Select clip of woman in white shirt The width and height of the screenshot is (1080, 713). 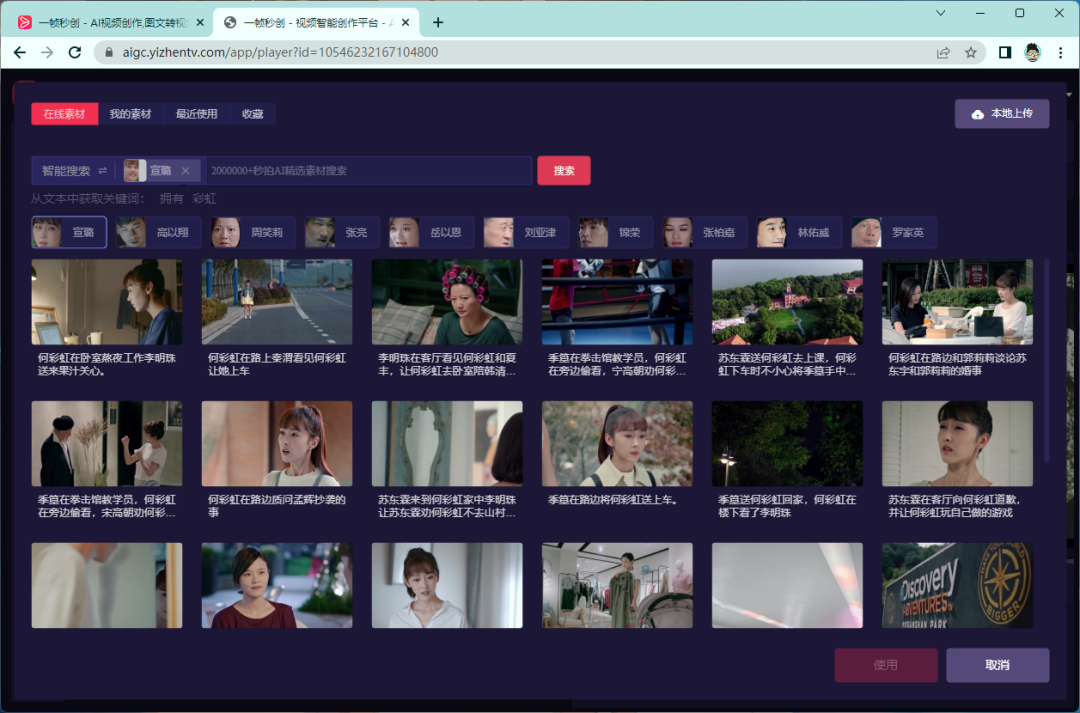tap(447, 586)
